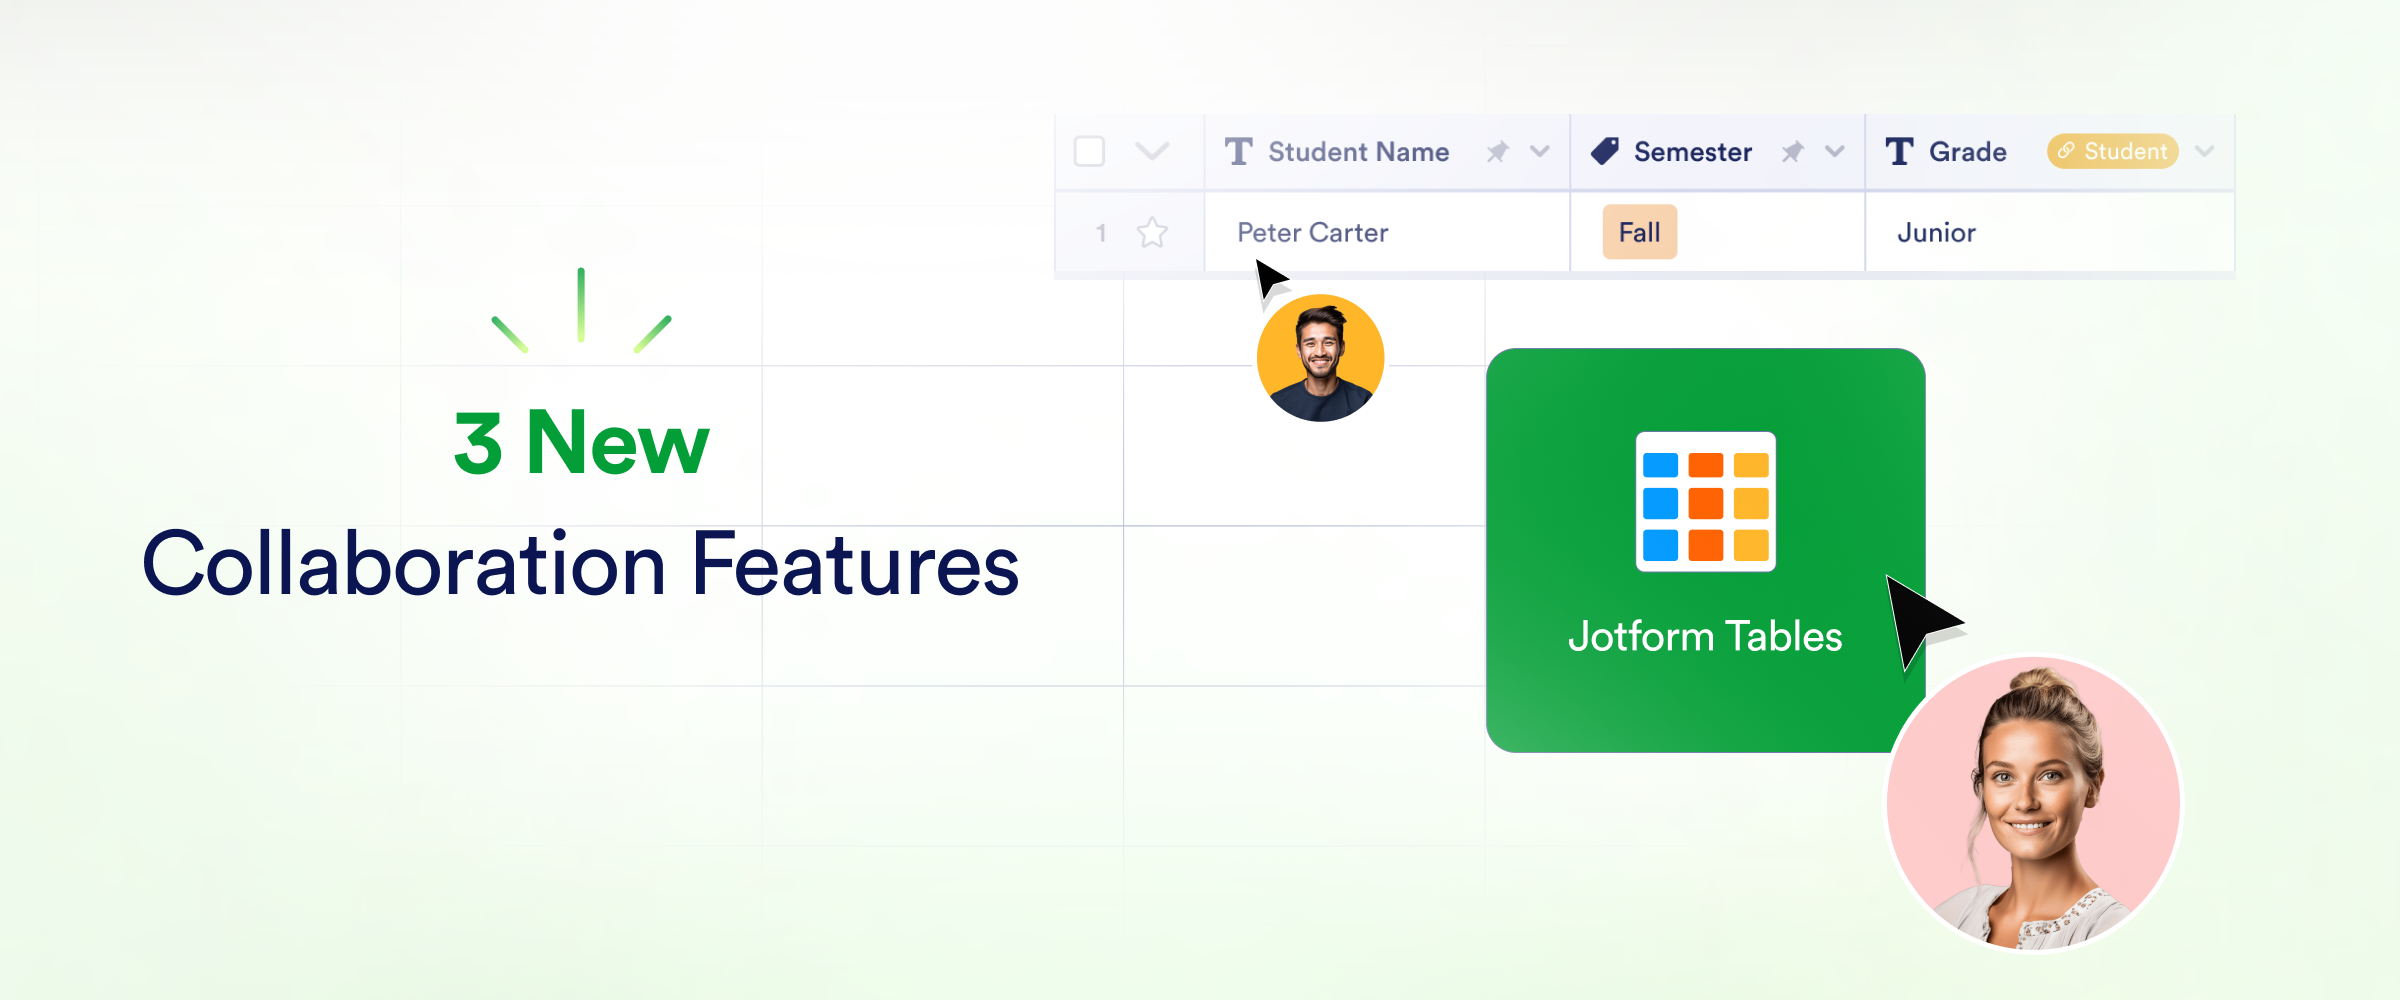The width and height of the screenshot is (2400, 1000).
Task: Click the text type icon in Student Name column
Action: tap(1238, 152)
